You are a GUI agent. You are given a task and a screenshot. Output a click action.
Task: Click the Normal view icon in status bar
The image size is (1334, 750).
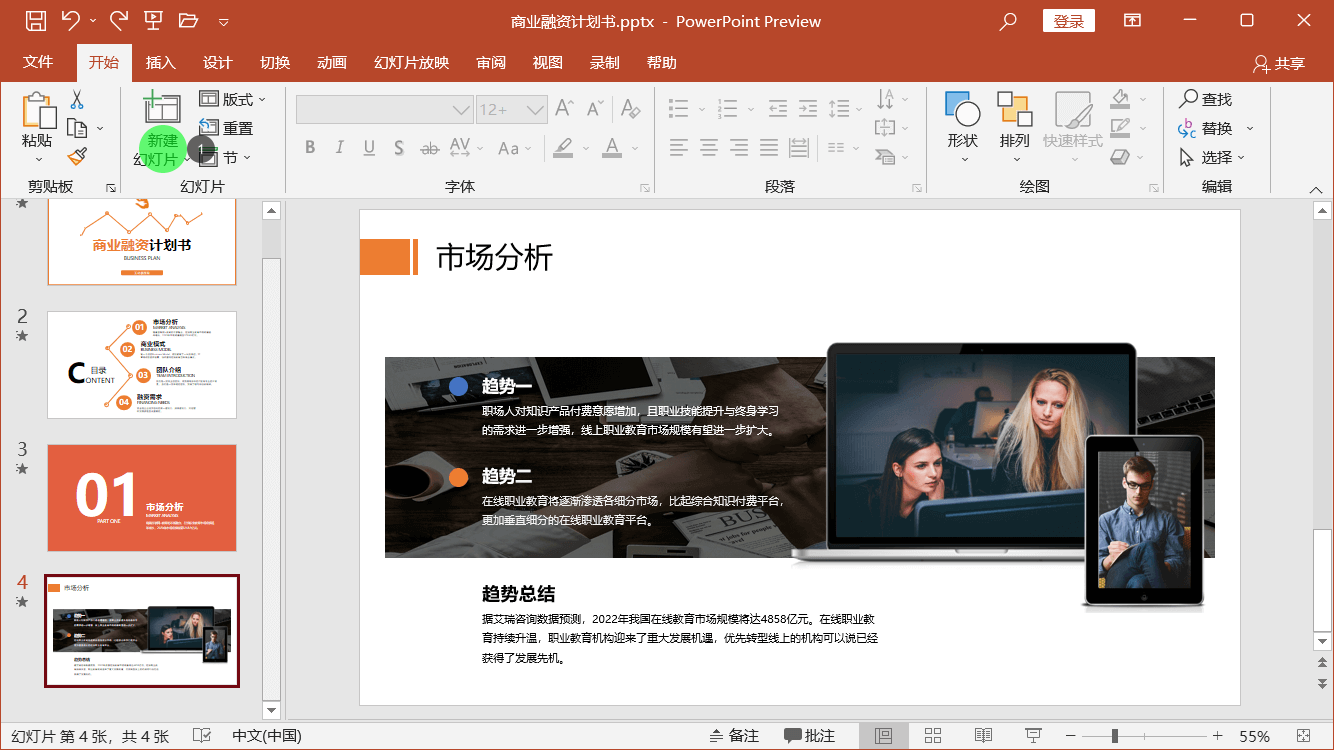(x=883, y=736)
